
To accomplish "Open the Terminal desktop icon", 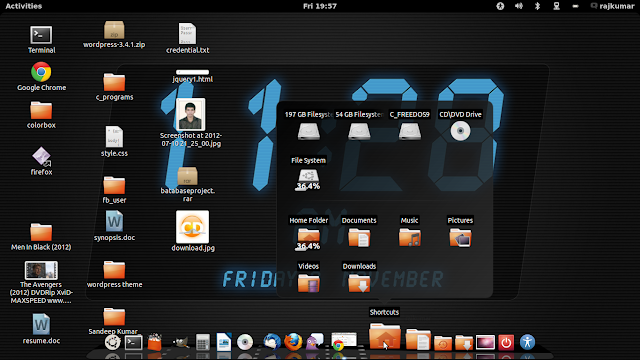I will pos(41,36).
